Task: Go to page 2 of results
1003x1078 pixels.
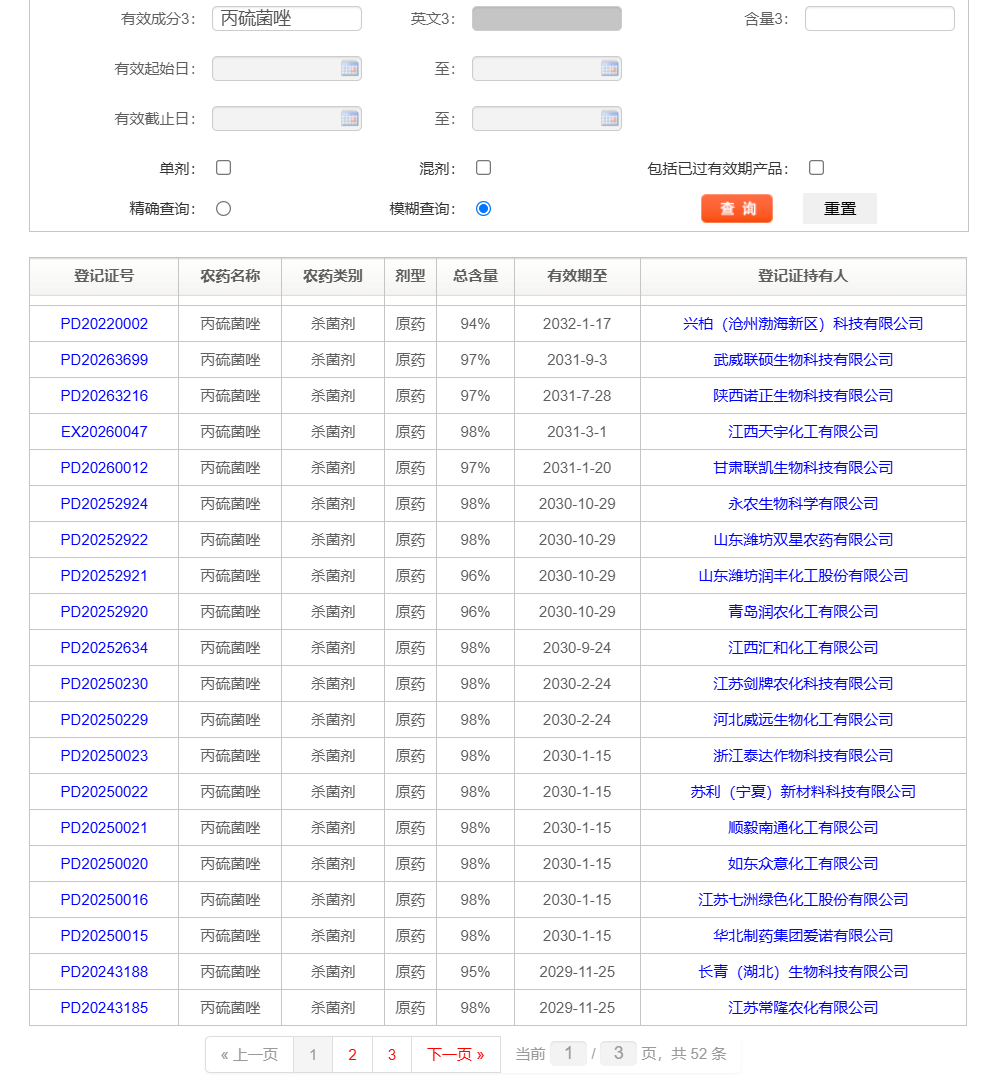Action: coord(352,1055)
